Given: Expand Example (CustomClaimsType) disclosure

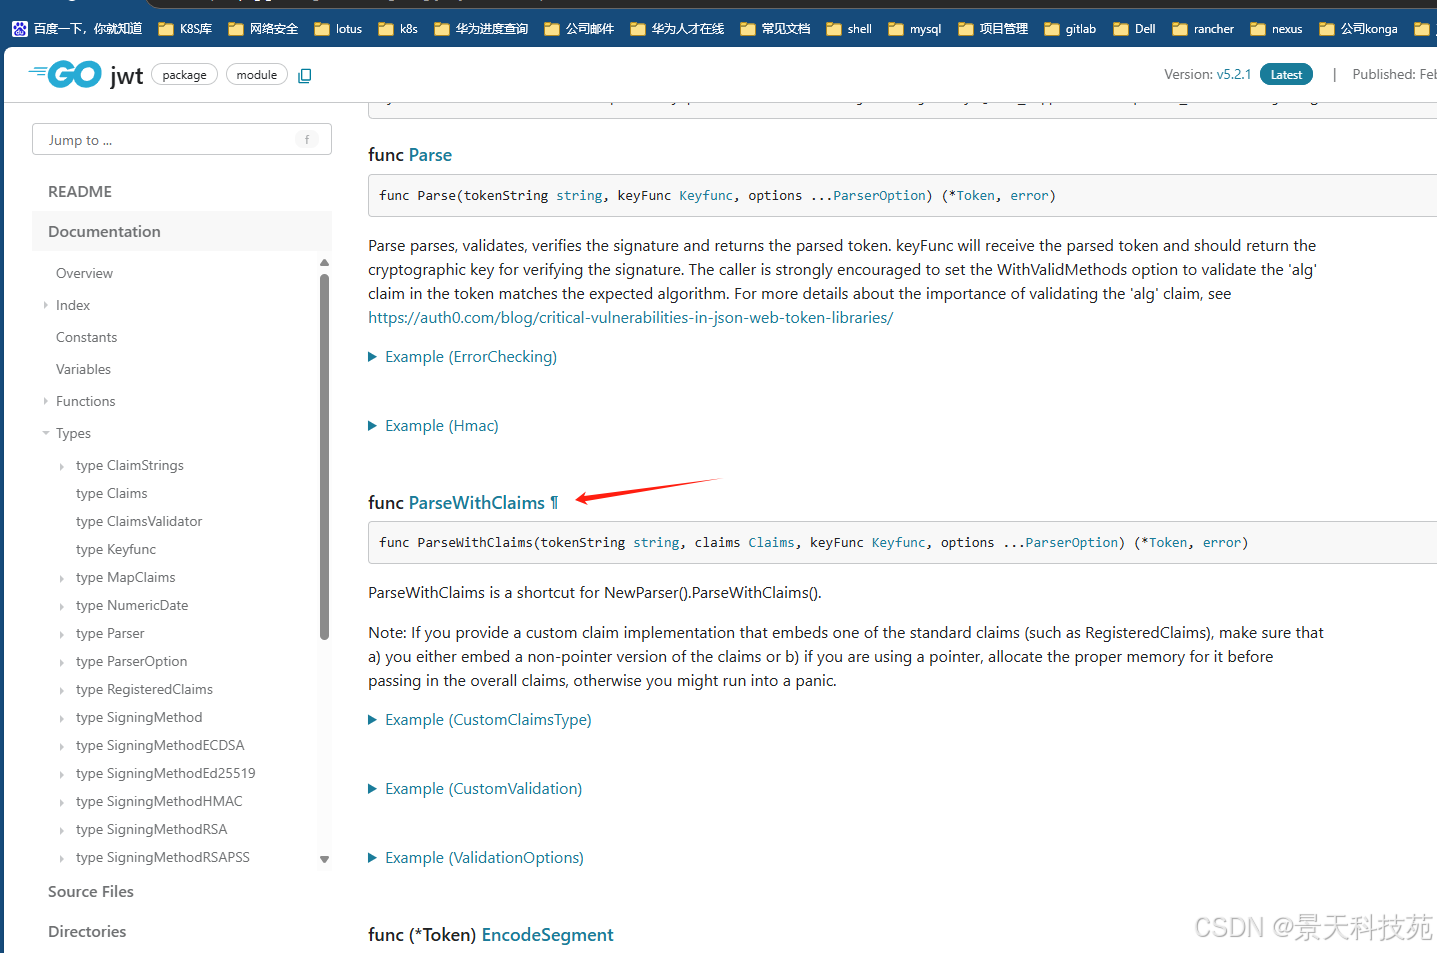Looking at the screenshot, I should point(480,720).
